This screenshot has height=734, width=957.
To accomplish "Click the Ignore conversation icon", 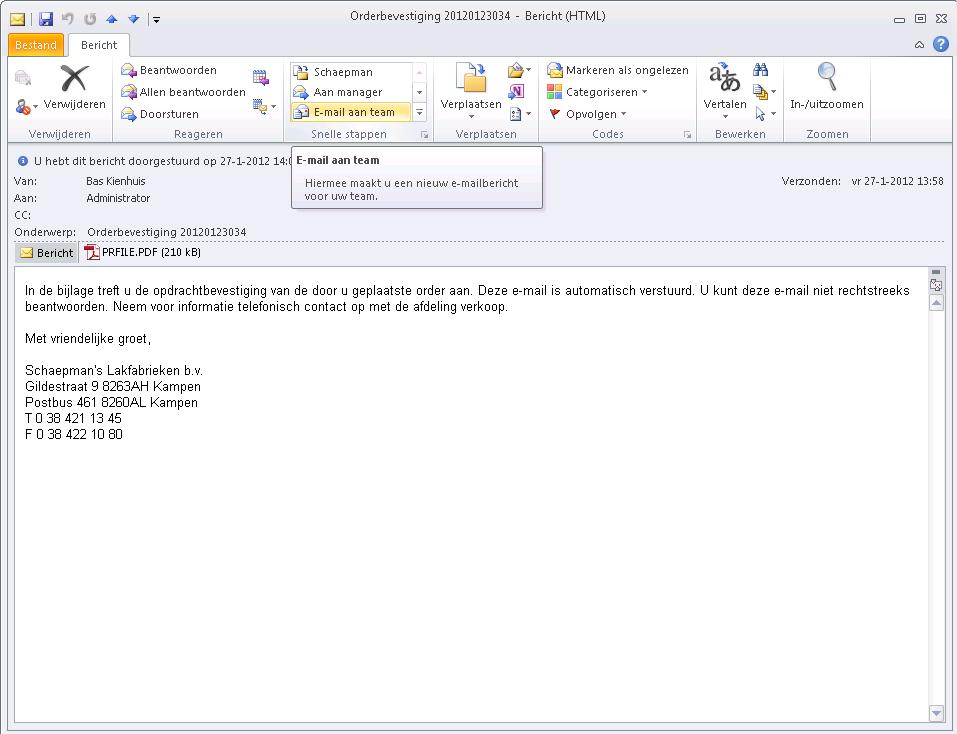I will tap(23, 77).
